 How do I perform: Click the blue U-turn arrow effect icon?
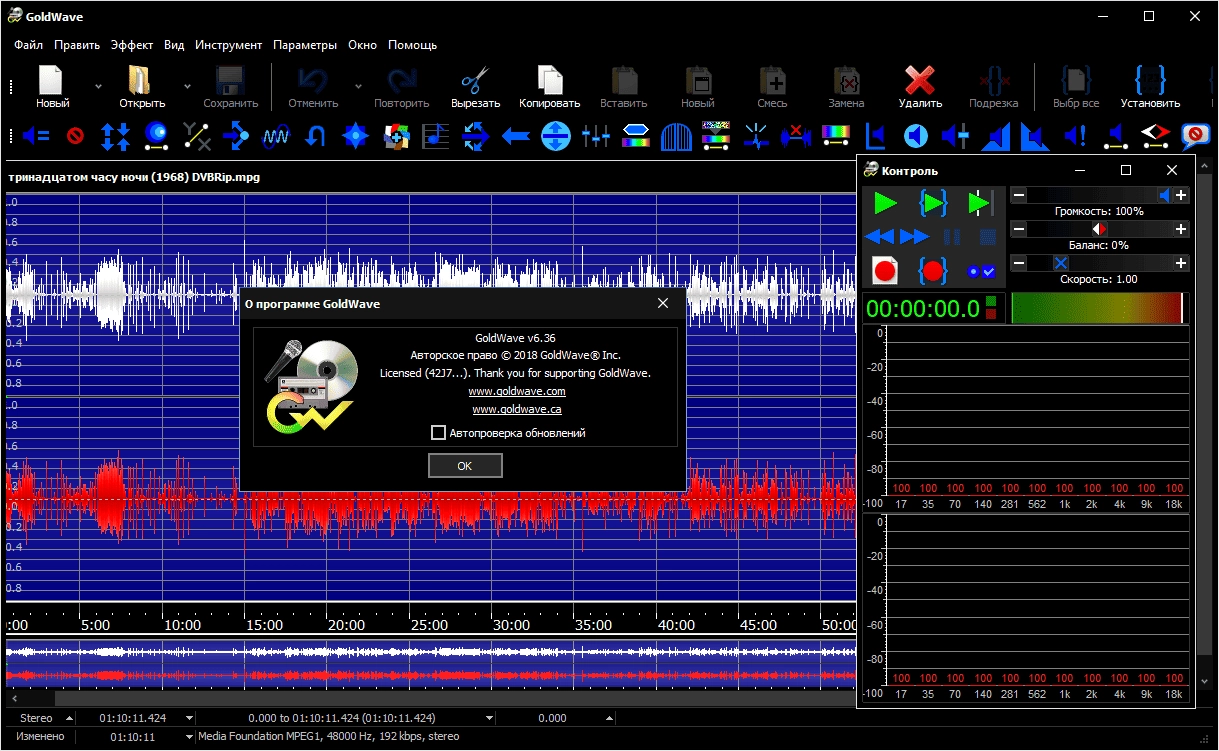tap(315, 135)
